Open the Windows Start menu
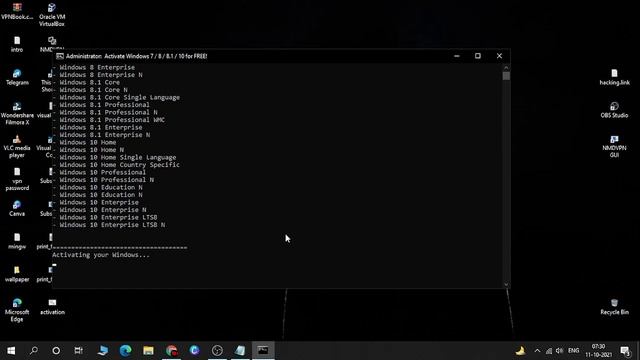640x360 pixels. 11,351
